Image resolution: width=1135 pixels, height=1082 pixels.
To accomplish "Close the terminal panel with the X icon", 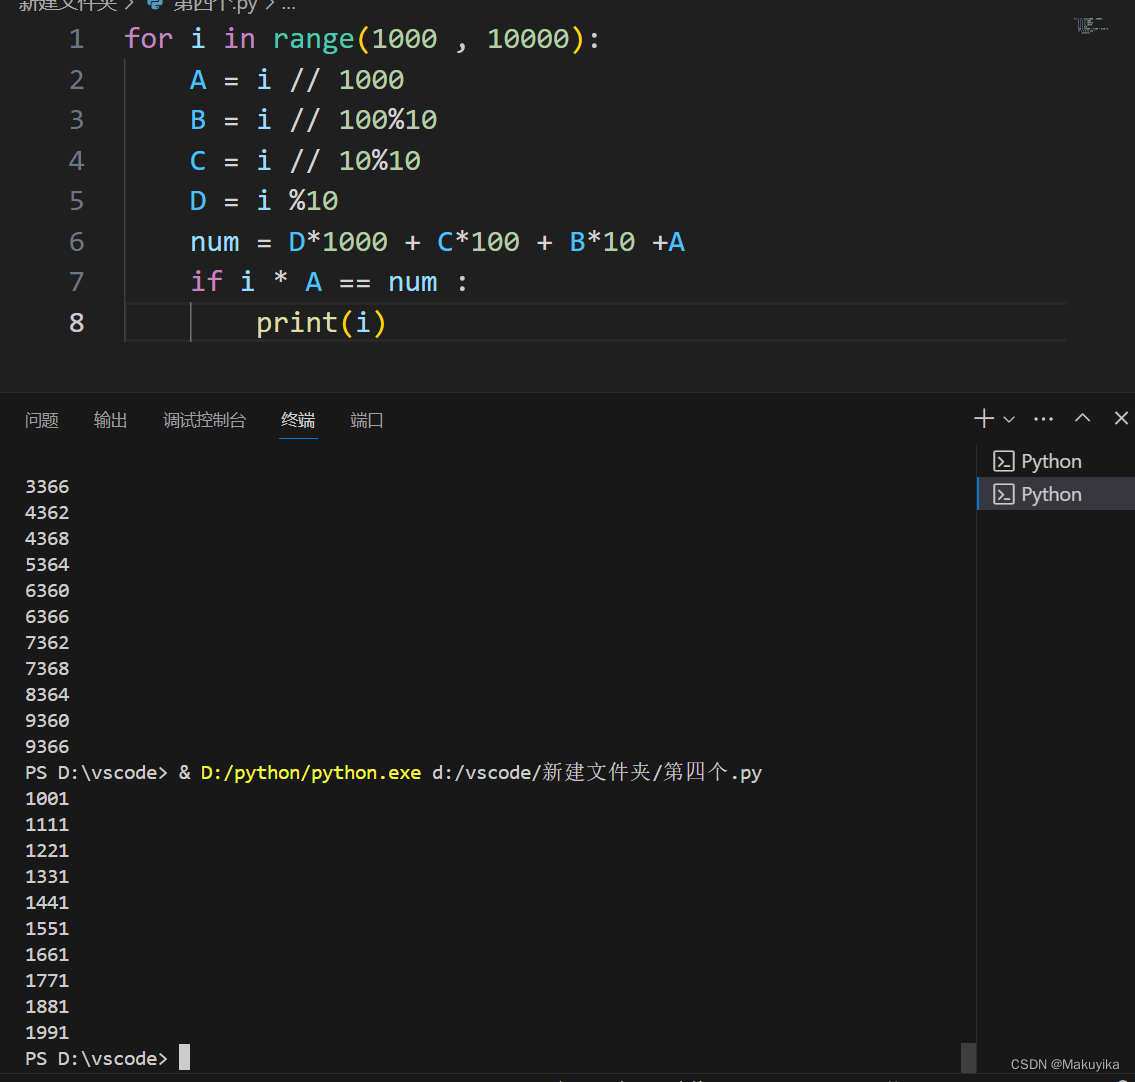I will pyautogui.click(x=1120, y=418).
